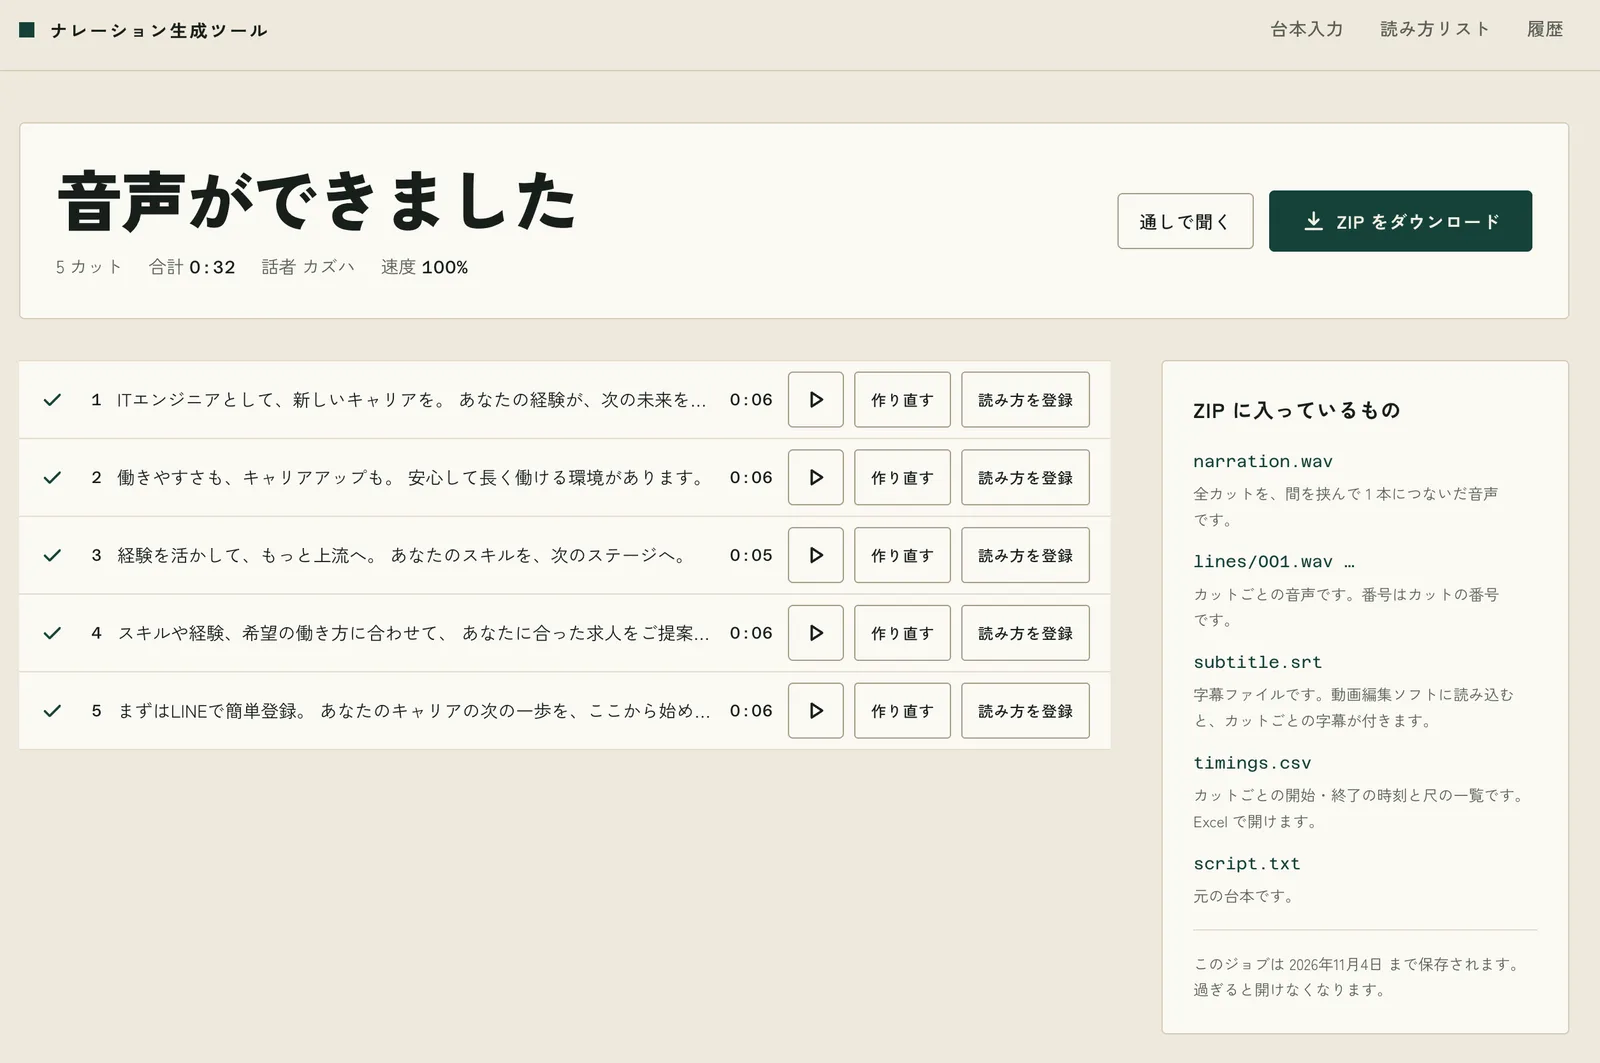Click the speed value 100%

tap(445, 267)
